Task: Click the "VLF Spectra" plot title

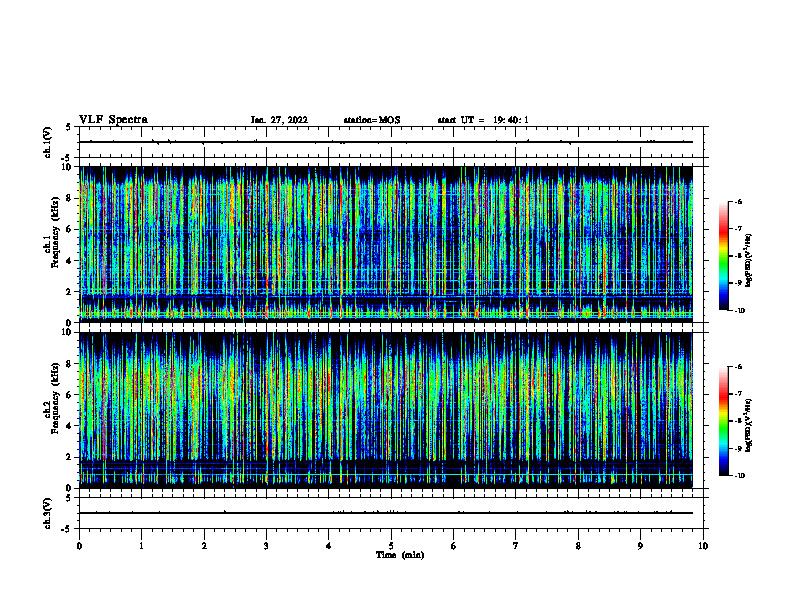Action: click(x=113, y=120)
